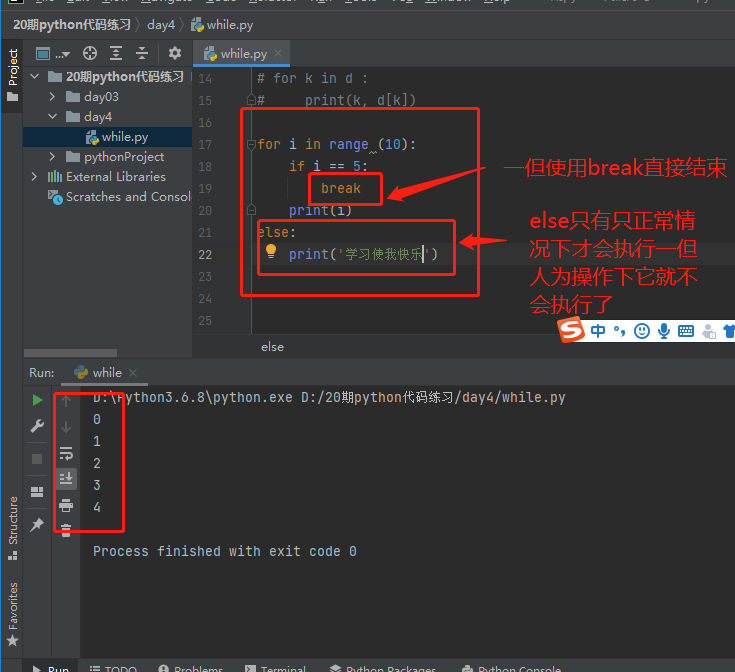
Task: Open the Problems bottom tool tab
Action: (x=191, y=668)
